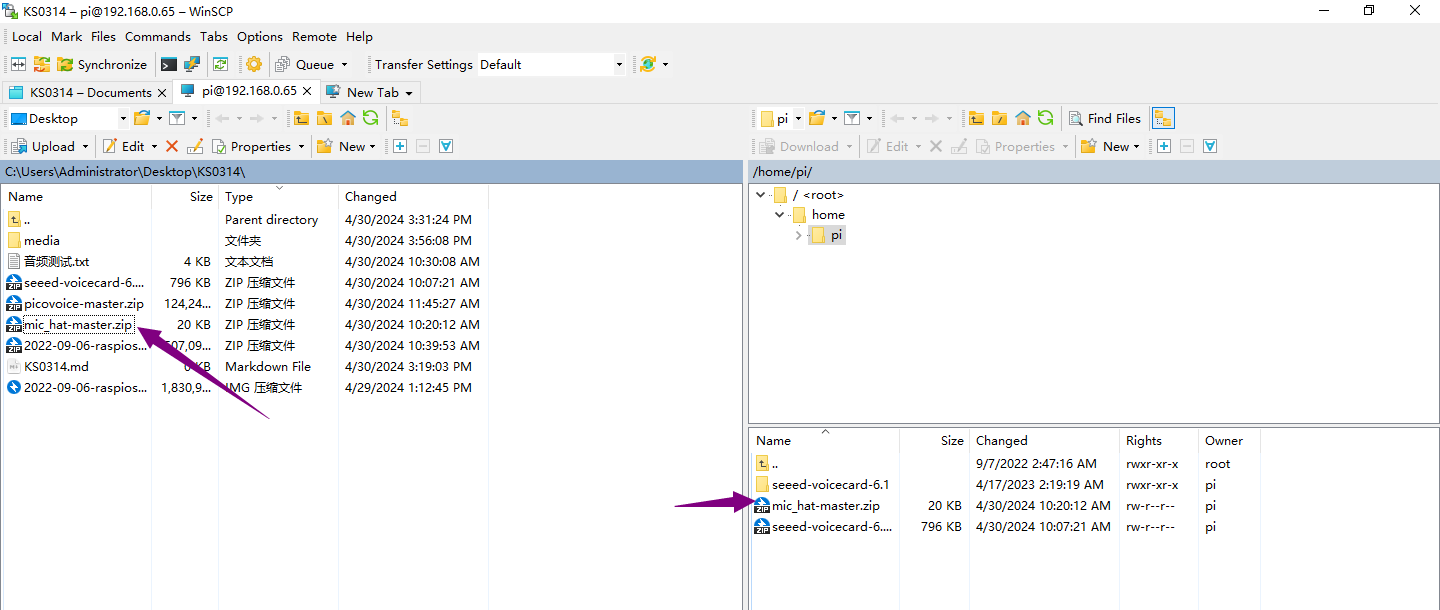Select remote file mic_hat-master.zip

click(x=825, y=505)
